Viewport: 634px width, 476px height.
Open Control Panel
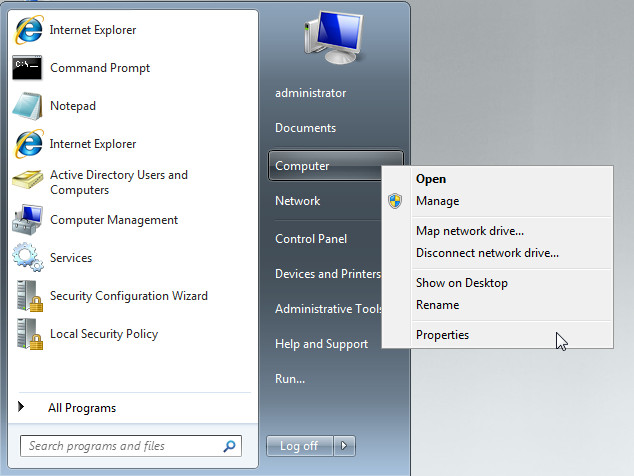pos(311,239)
